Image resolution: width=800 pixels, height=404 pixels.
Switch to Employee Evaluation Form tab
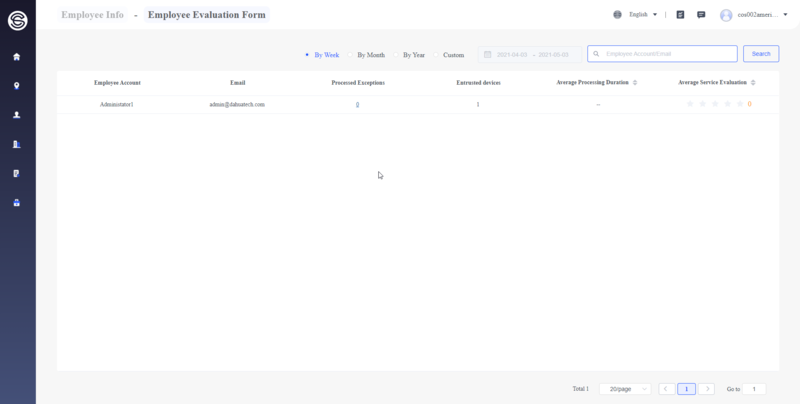coord(207,15)
